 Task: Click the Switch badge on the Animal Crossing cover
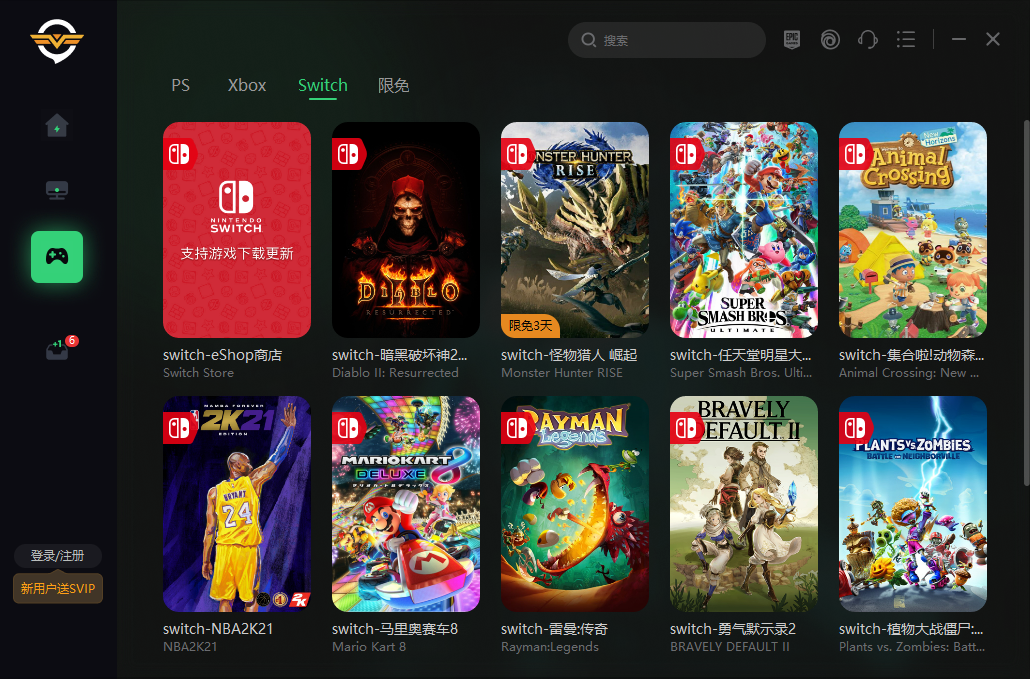click(x=855, y=154)
